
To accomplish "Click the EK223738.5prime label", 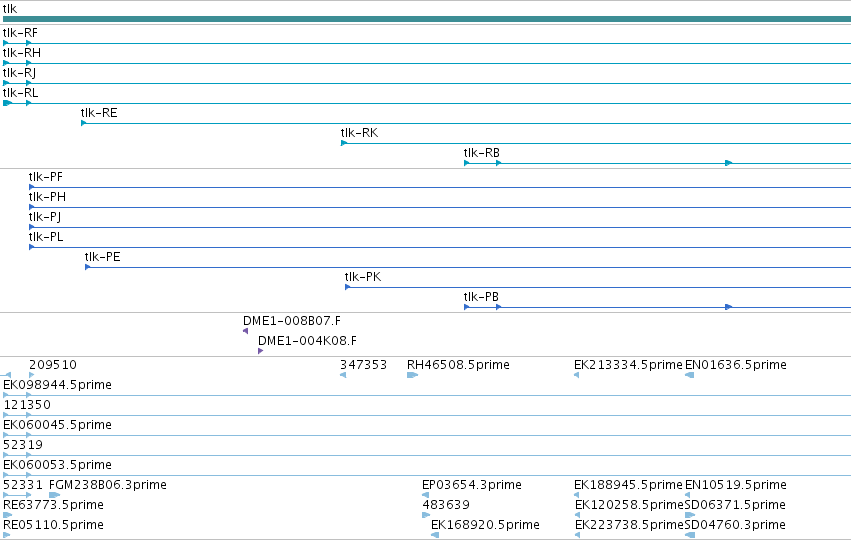I will click(x=629, y=525).
